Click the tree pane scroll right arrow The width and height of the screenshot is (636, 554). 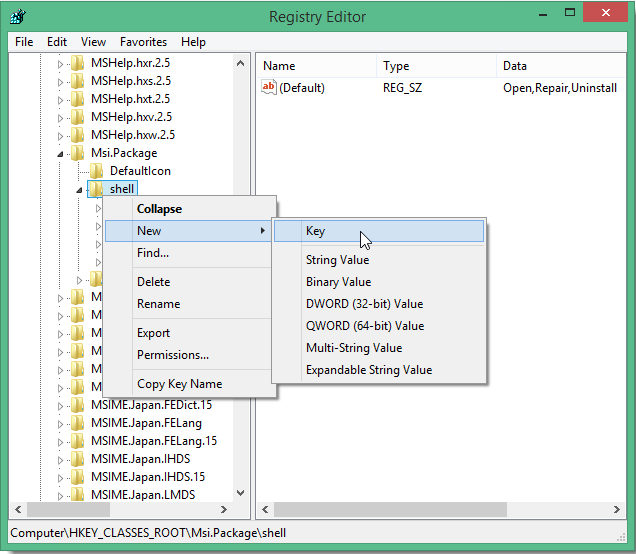tap(223, 509)
